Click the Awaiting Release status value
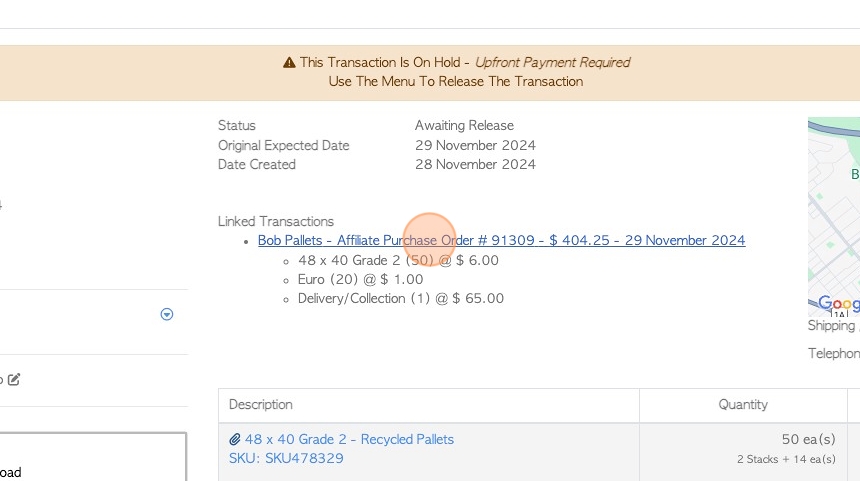Viewport: 860px width, 481px height. [464, 126]
